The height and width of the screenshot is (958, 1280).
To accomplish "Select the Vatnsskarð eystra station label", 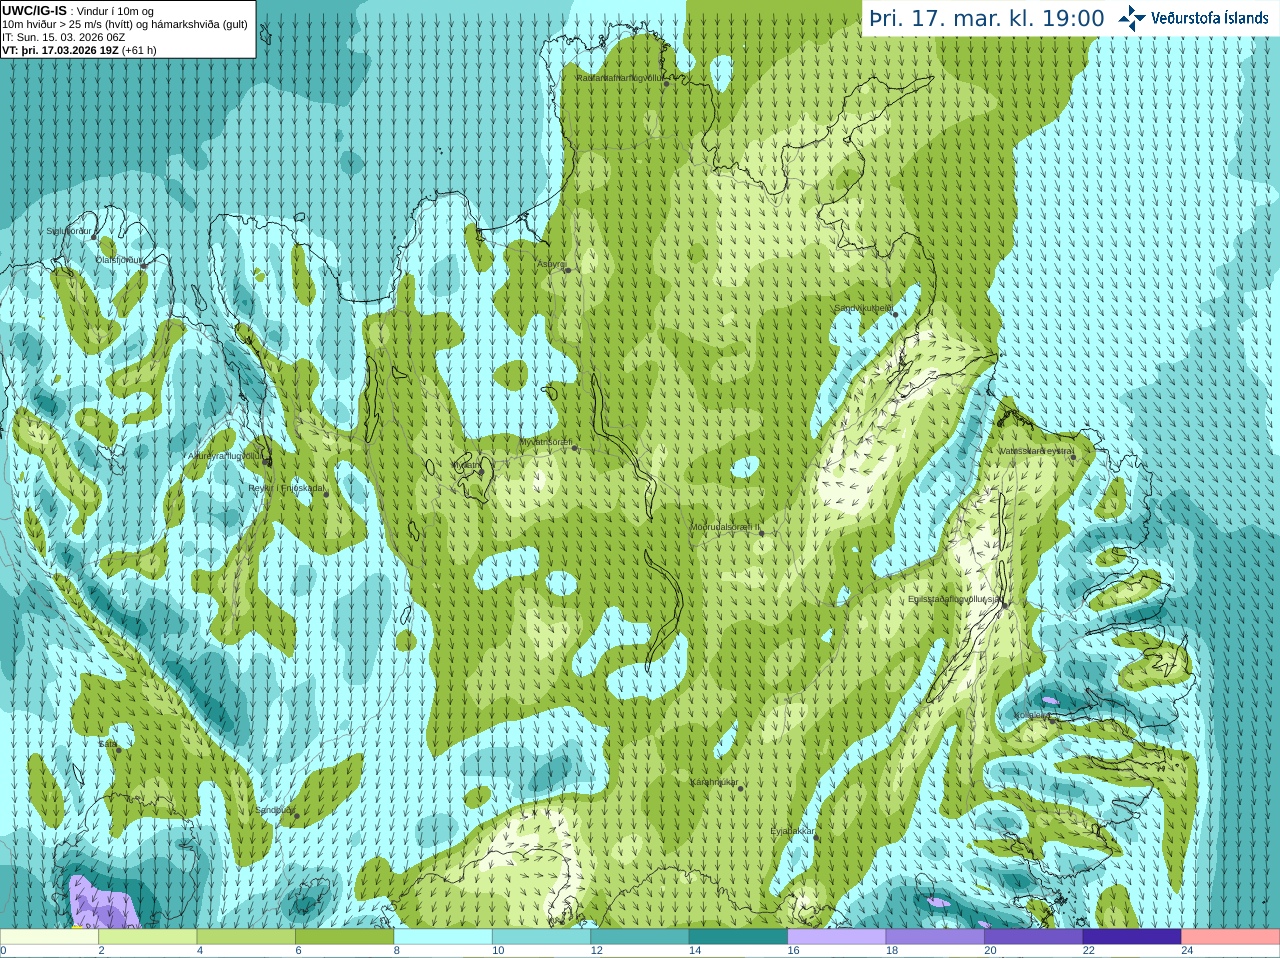I will pos(1035,451).
